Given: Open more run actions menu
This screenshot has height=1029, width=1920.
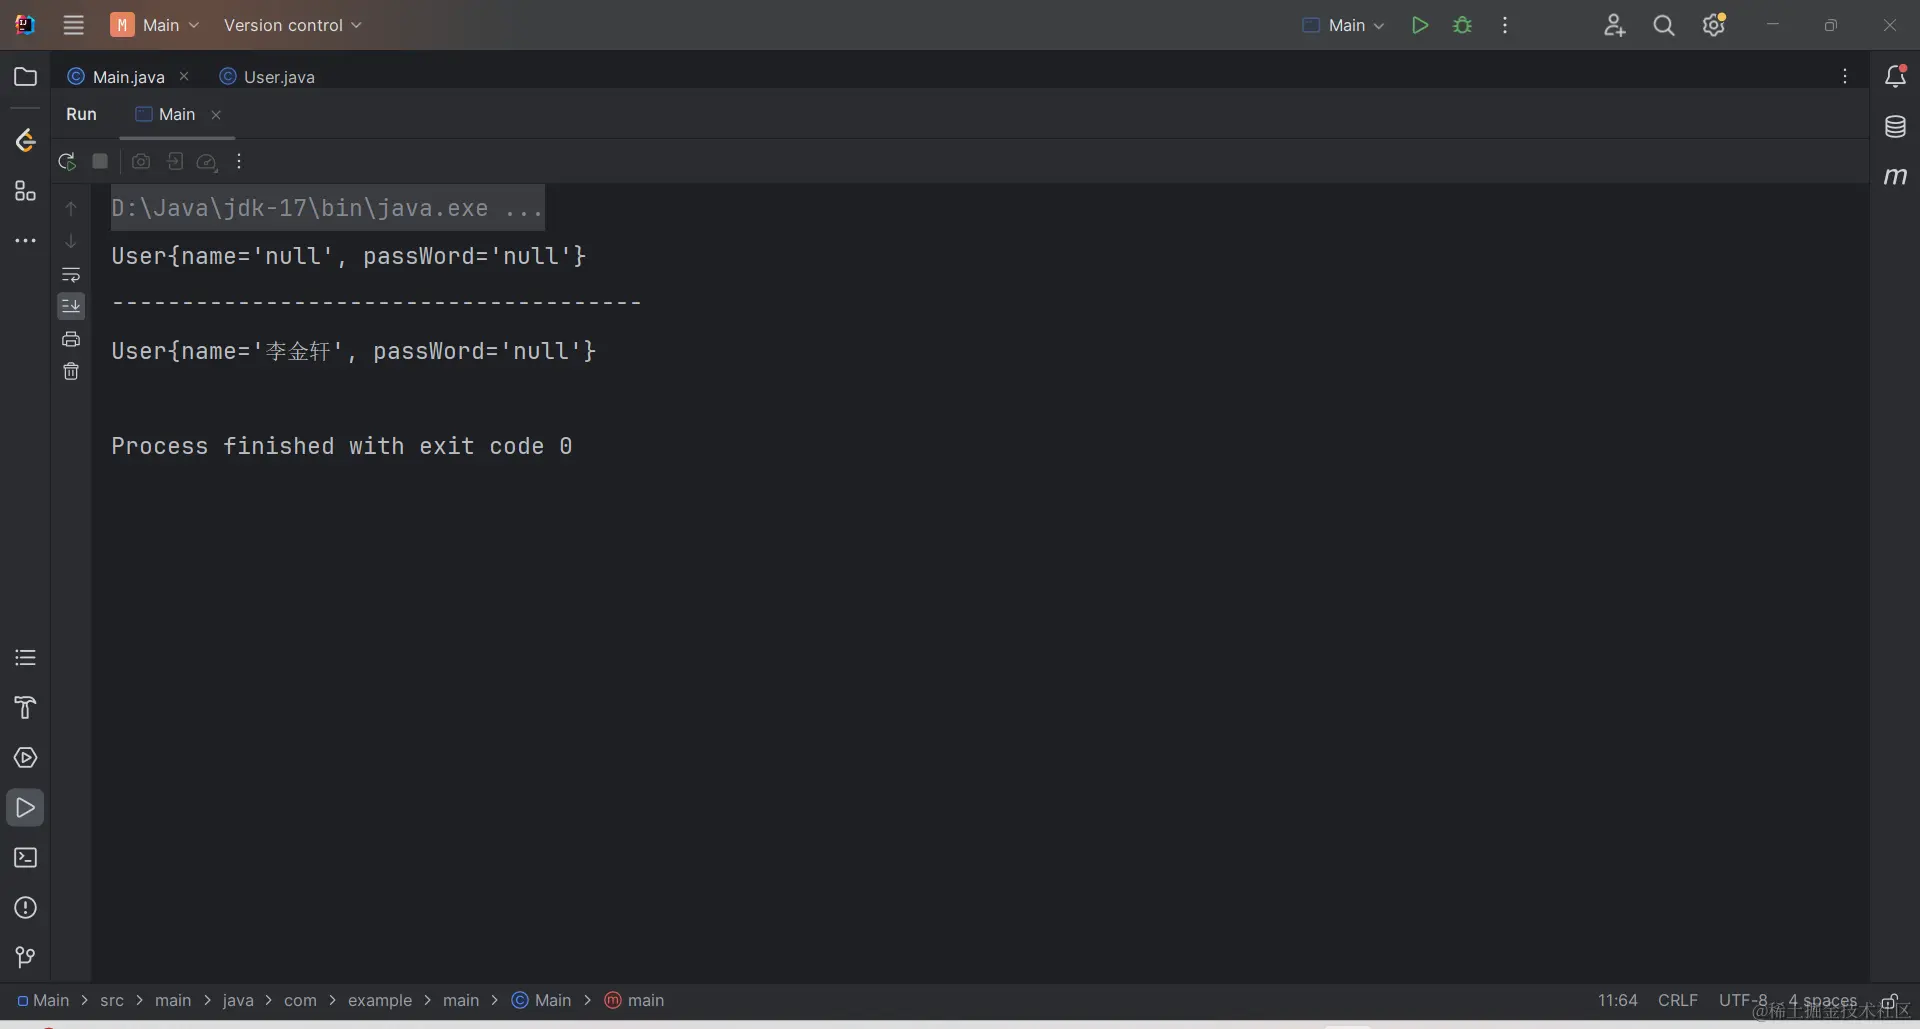Looking at the screenshot, I should [1505, 25].
